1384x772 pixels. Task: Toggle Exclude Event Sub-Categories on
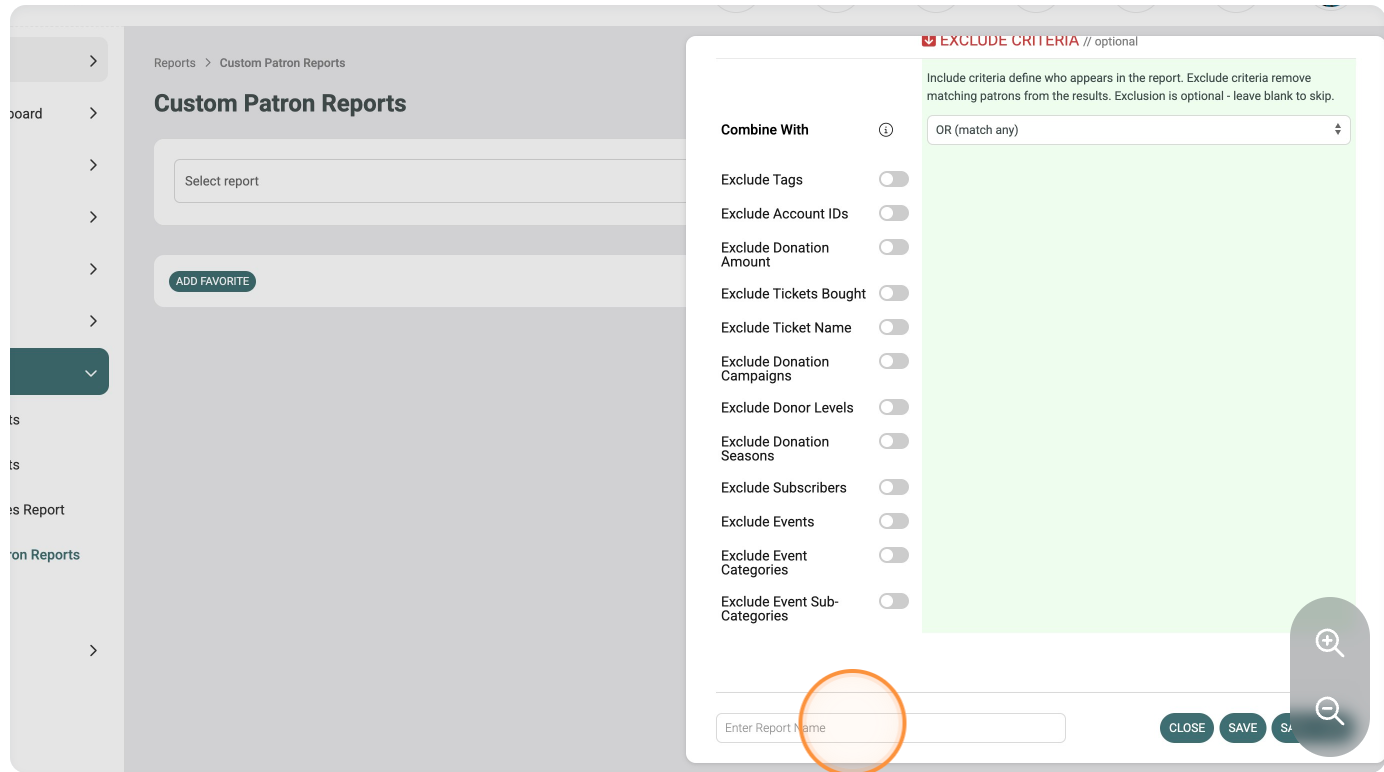coord(894,602)
